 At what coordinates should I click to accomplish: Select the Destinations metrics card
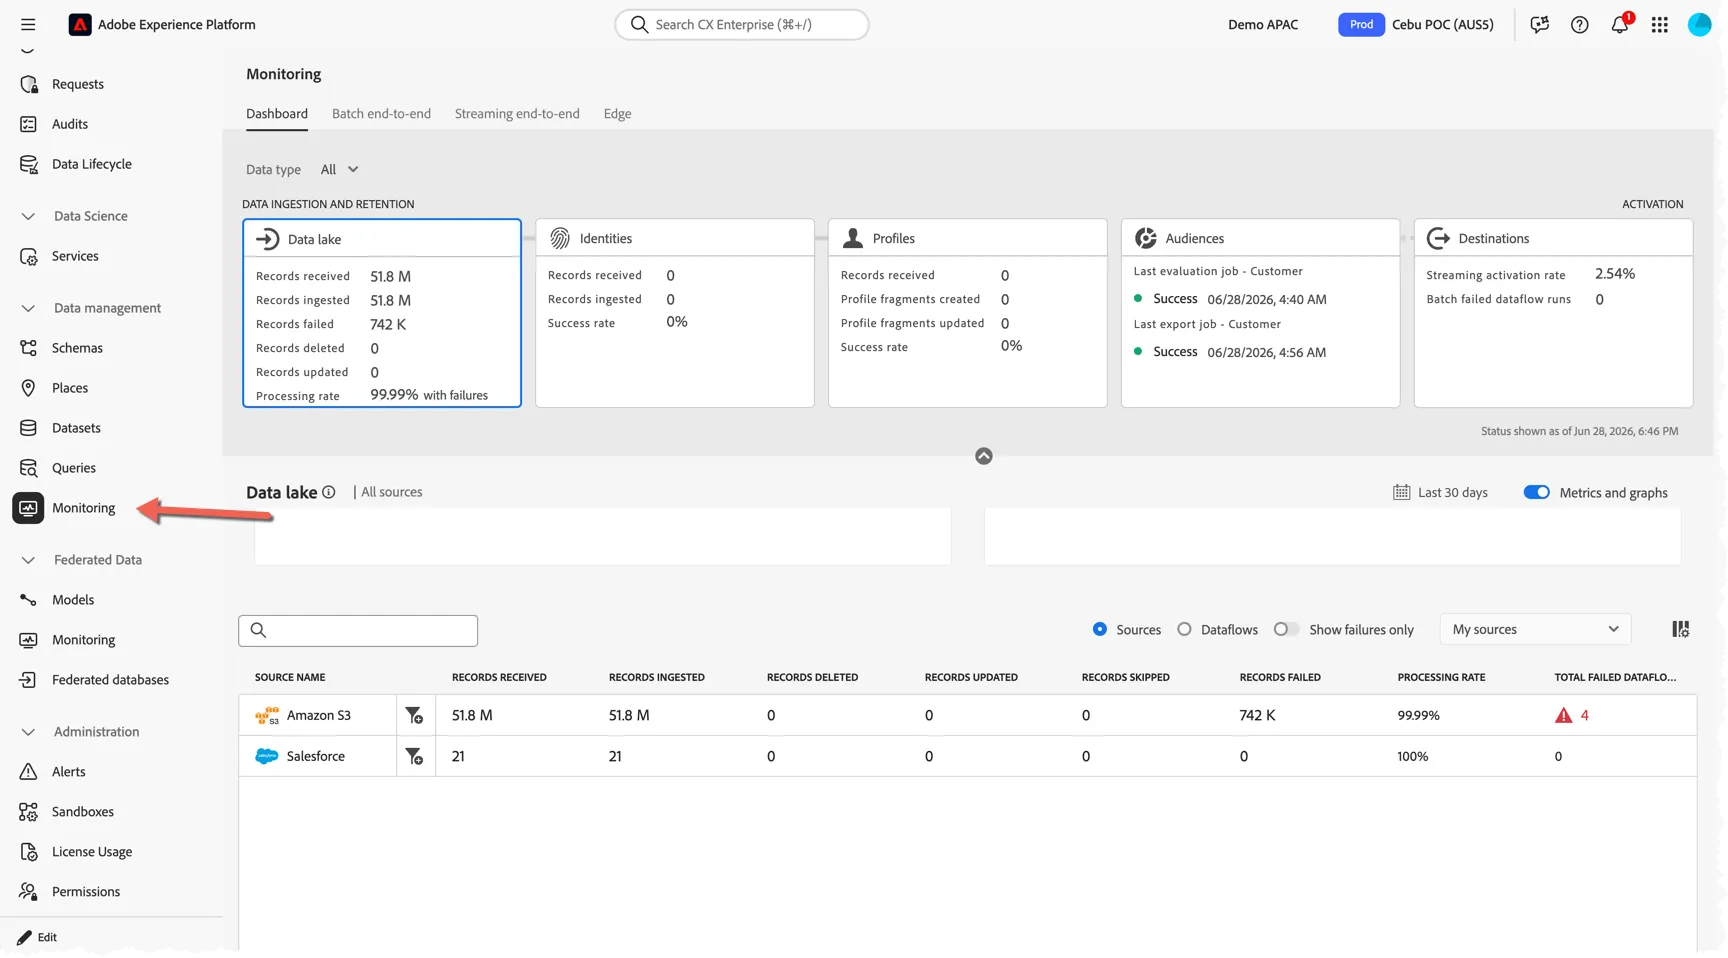point(1553,313)
